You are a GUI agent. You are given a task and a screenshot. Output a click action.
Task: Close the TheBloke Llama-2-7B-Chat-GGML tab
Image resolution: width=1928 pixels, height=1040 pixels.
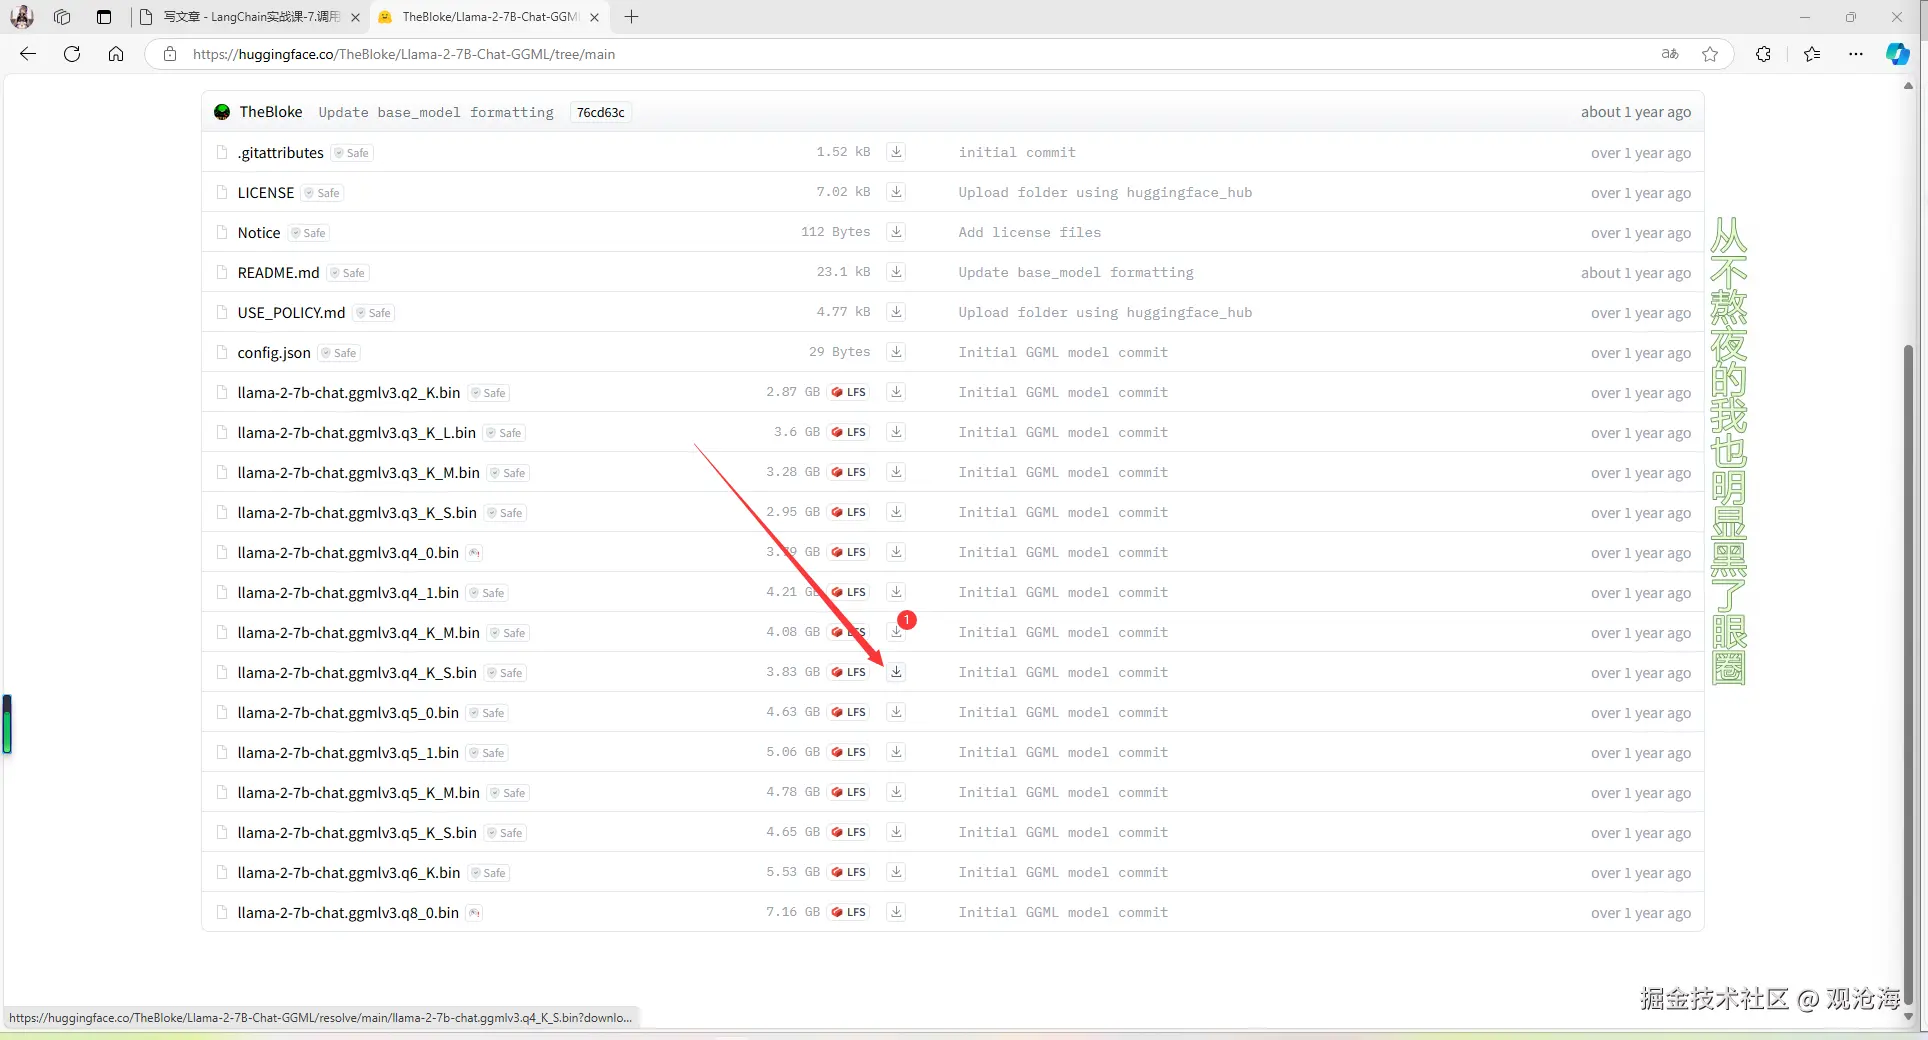594,17
